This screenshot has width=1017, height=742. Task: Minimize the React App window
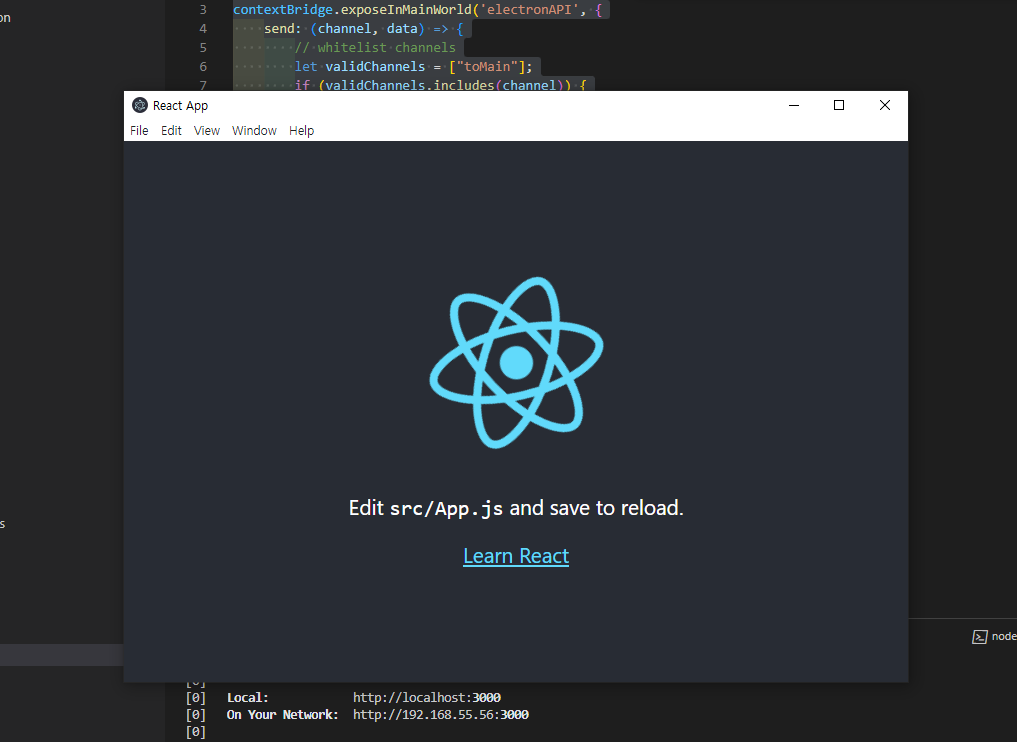[794, 105]
